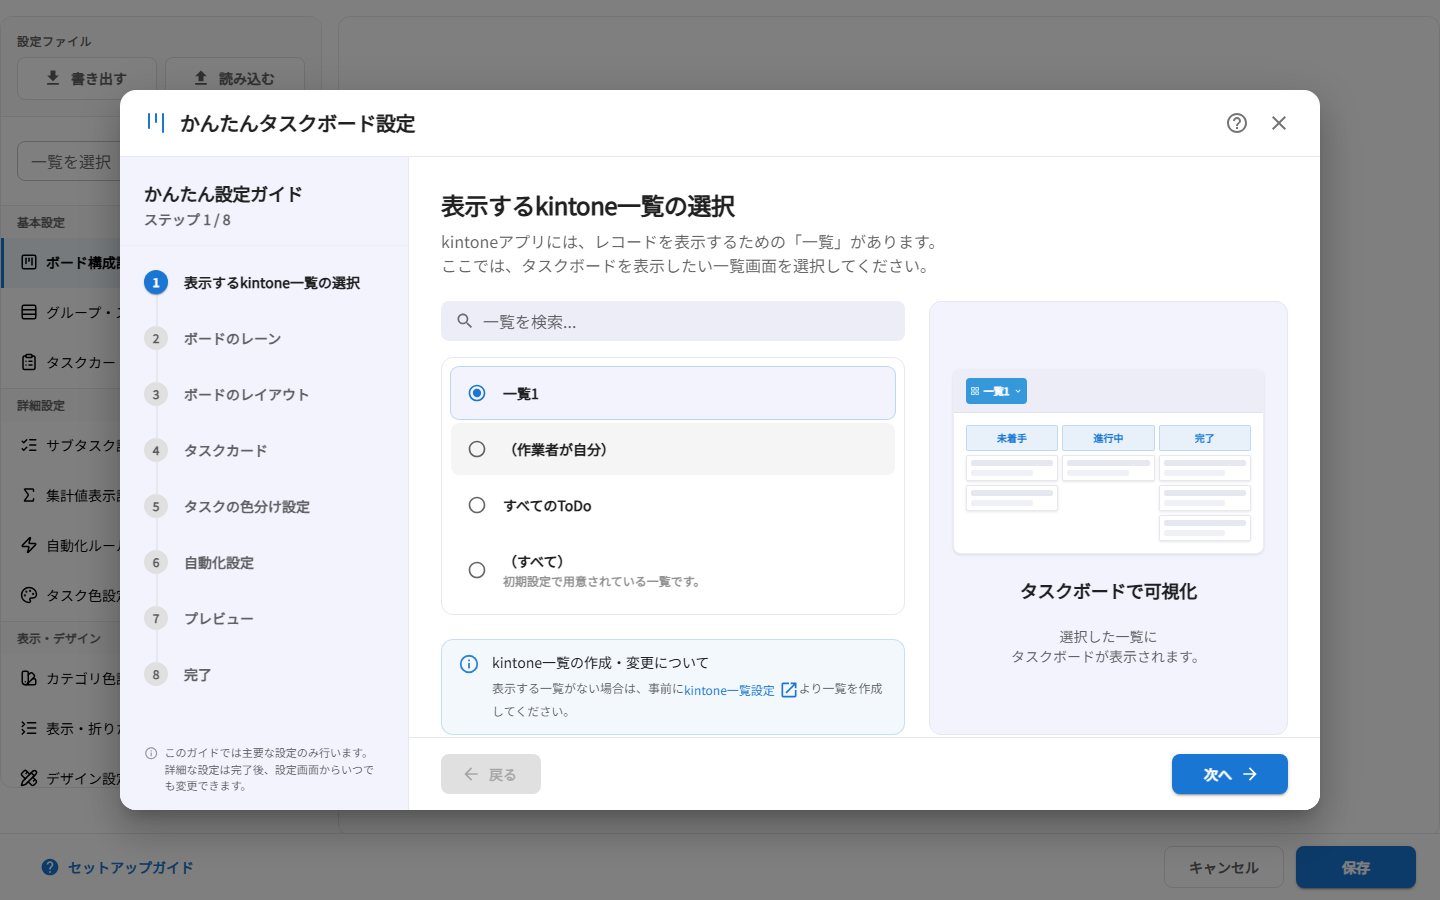Viewport: 1440px width, 900px height.
Task: Open the 一覧を選択 dropdown in background
Action: (69, 162)
